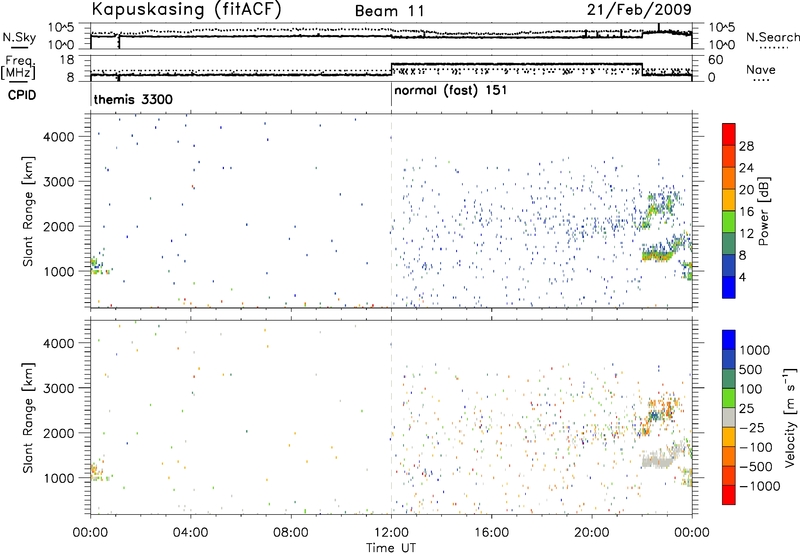Image resolution: width=800 pixels, height=554 pixels.
Task: Click the 'Freq. [MHz]' axis label
Action: (20, 67)
